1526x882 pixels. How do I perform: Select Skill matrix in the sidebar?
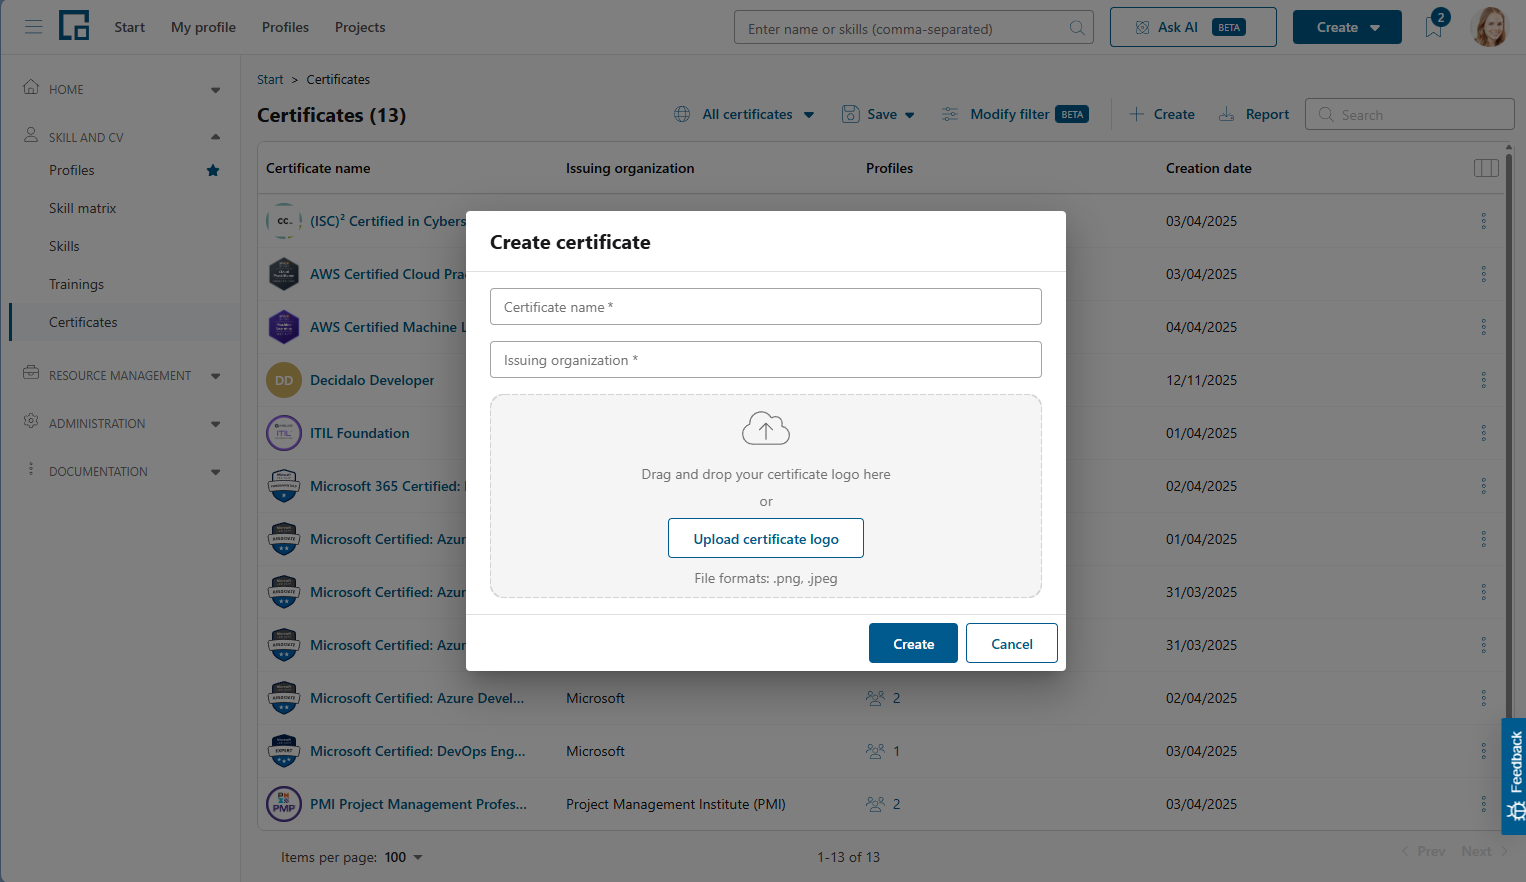click(83, 208)
